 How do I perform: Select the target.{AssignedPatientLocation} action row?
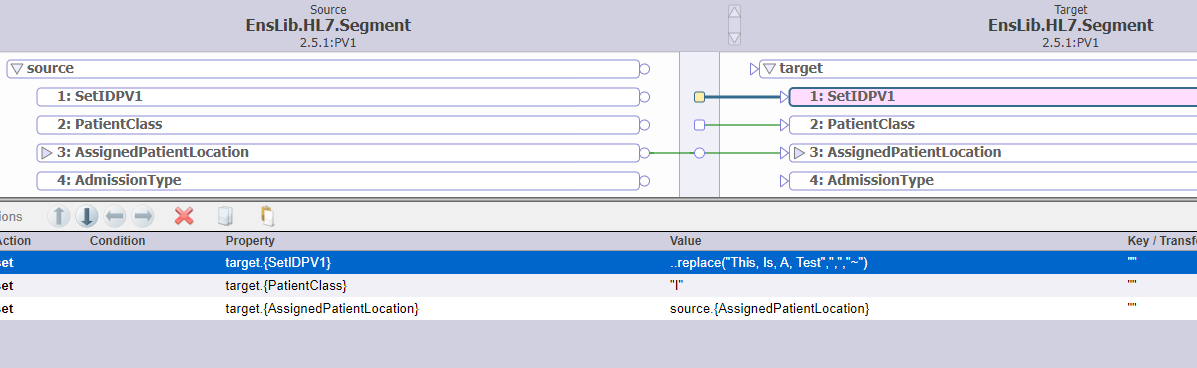[x=598, y=308]
